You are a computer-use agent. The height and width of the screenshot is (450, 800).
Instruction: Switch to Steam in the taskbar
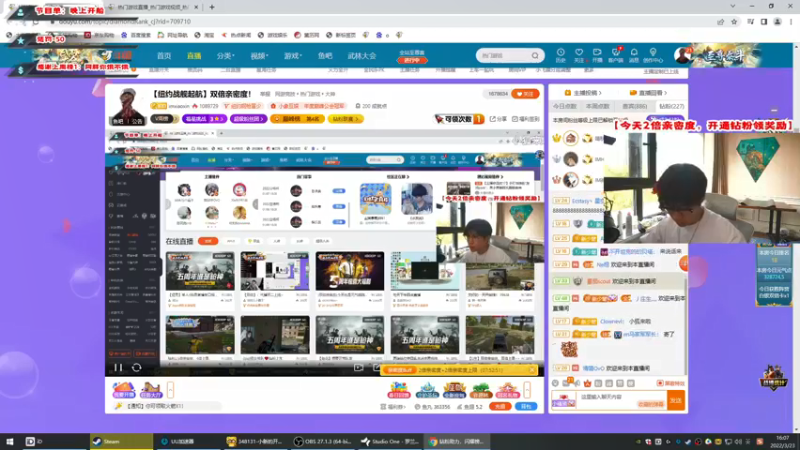pyautogui.click(x=121, y=441)
